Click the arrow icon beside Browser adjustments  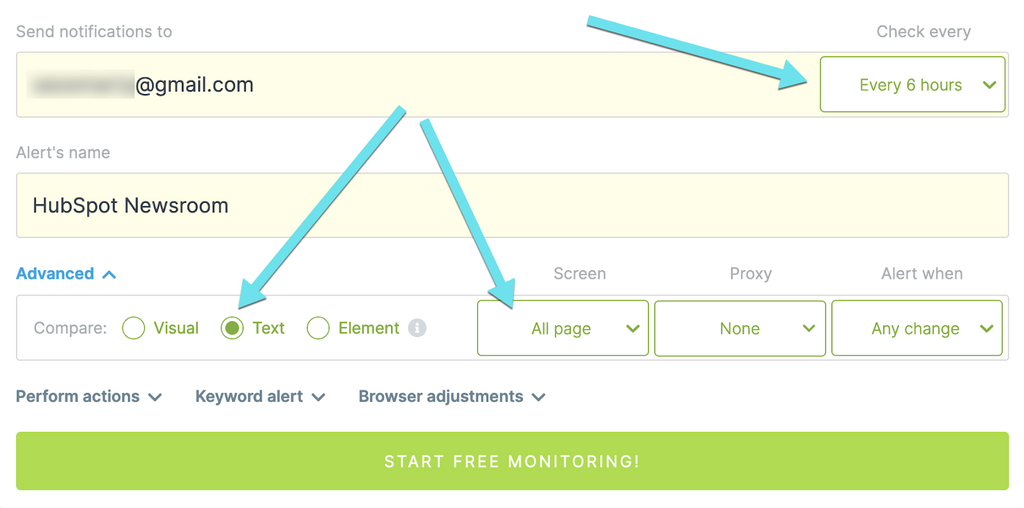(539, 397)
